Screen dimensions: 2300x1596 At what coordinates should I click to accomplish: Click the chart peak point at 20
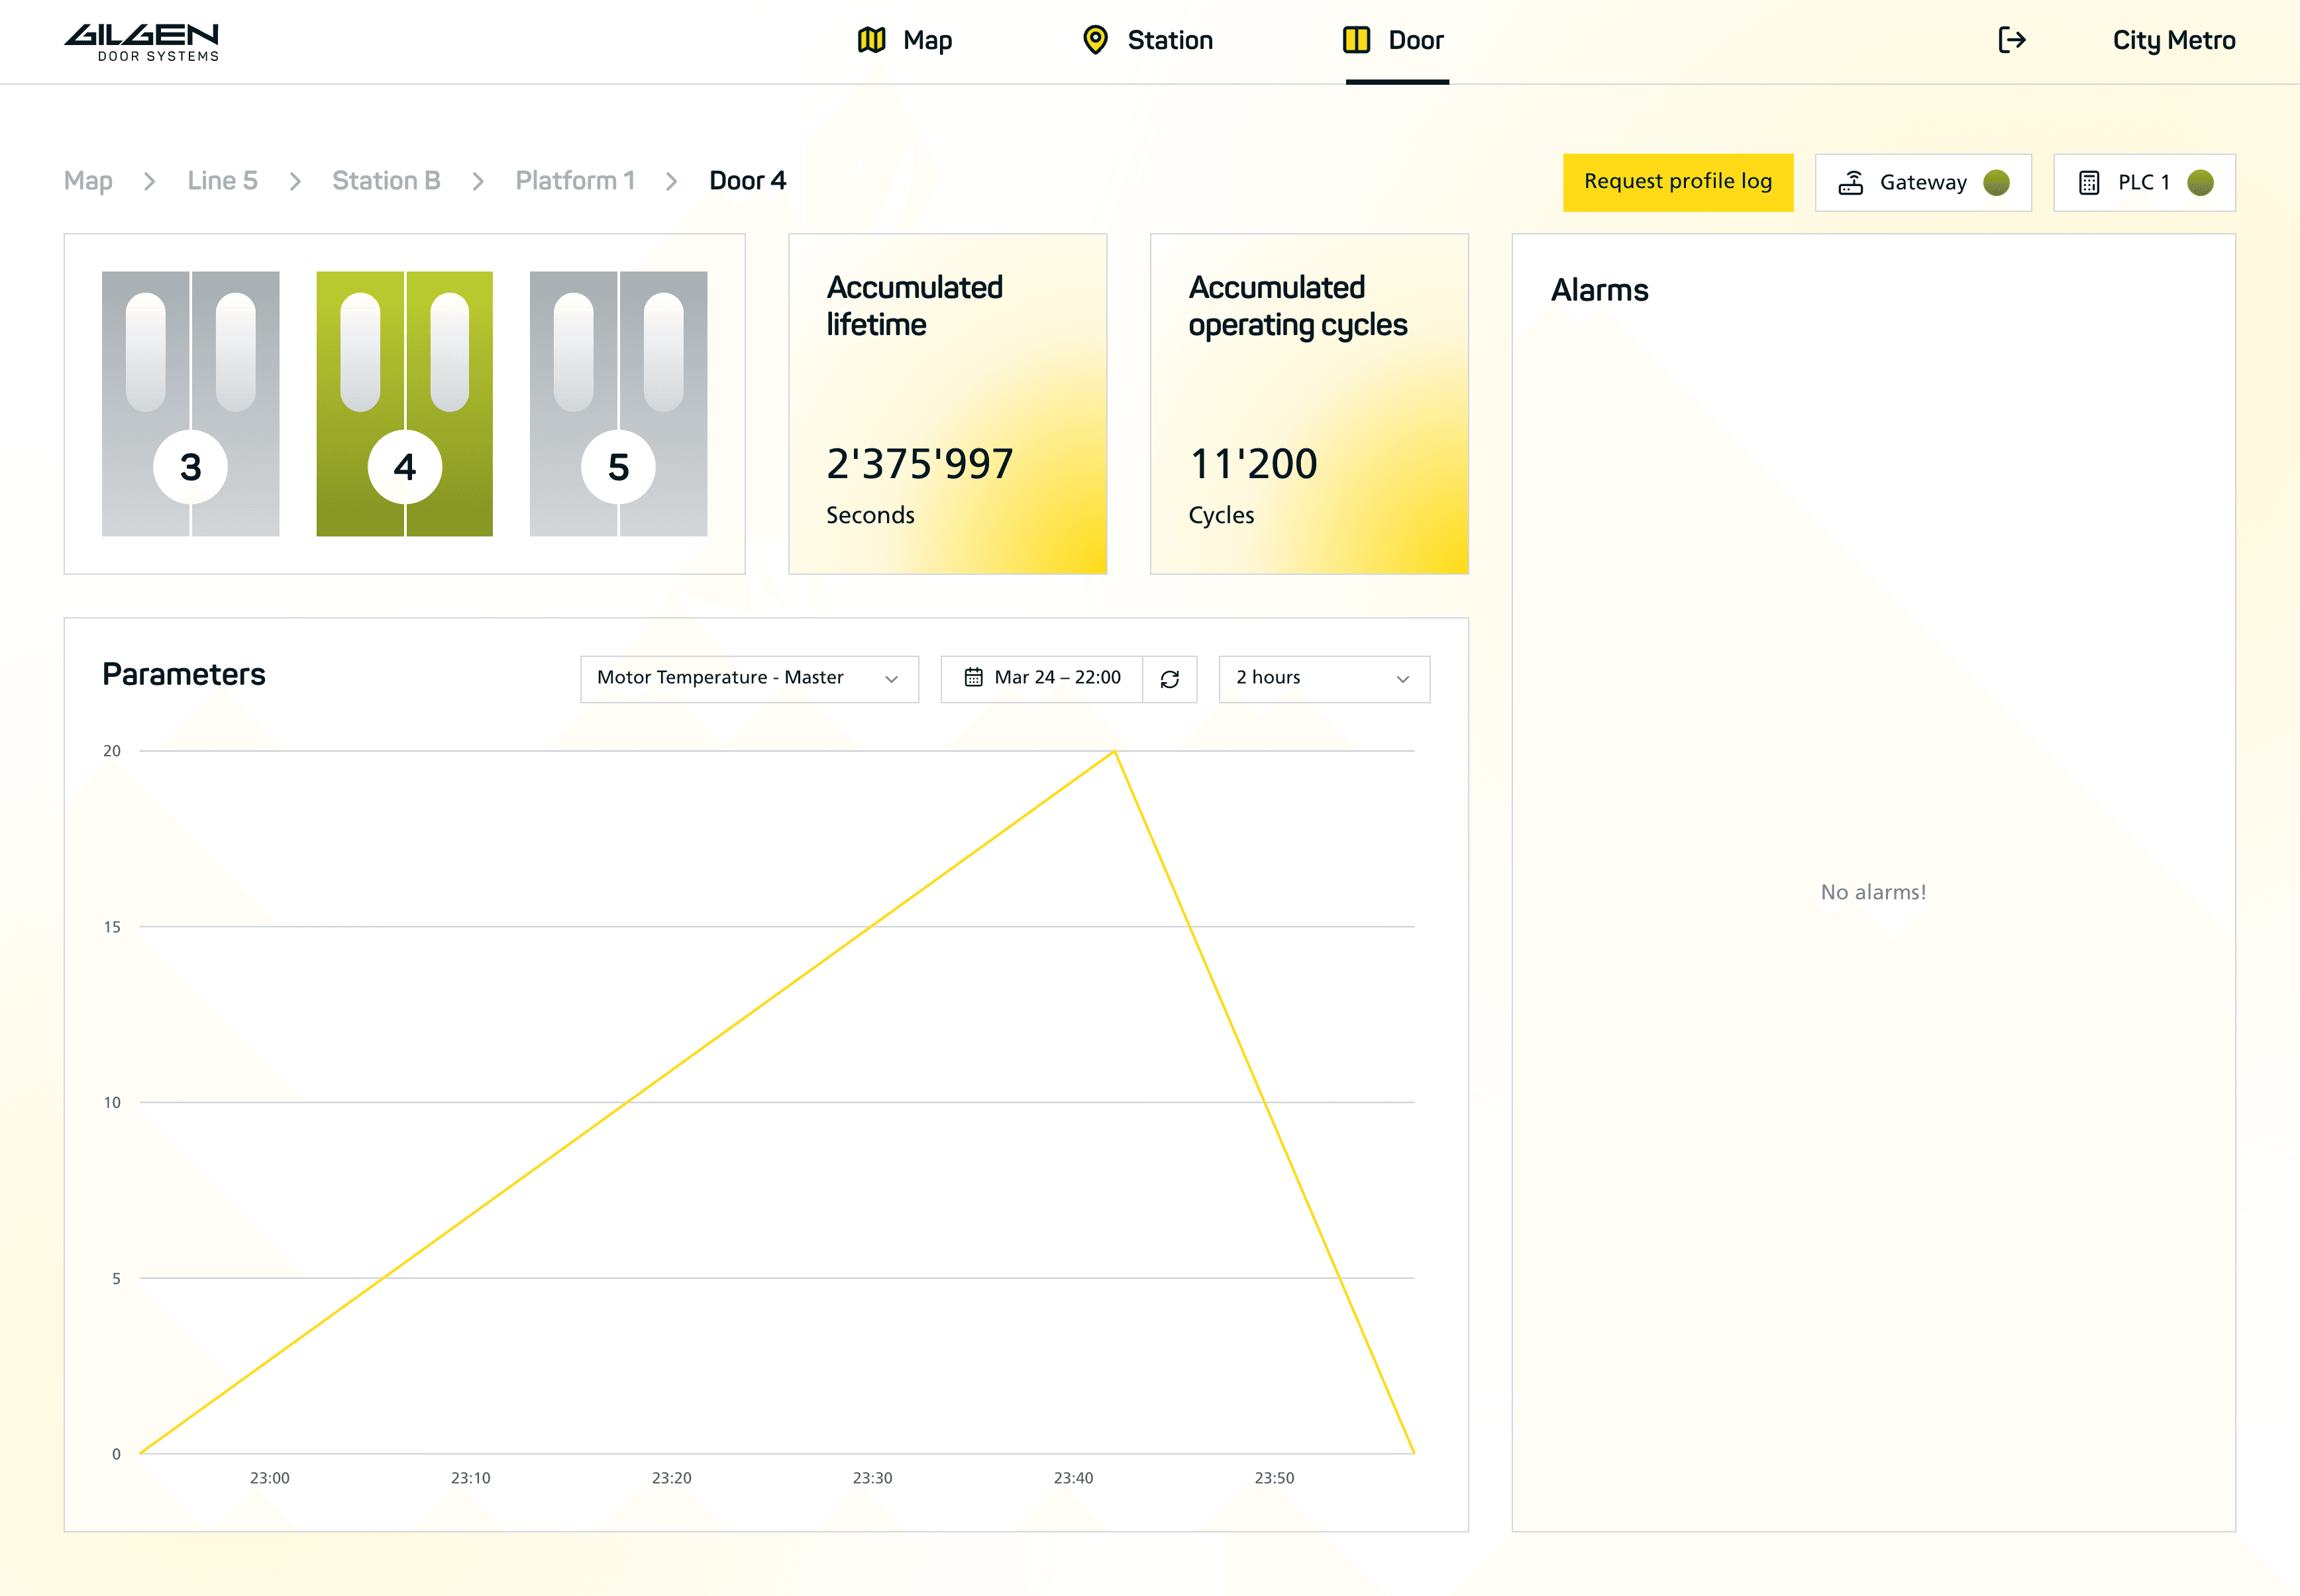tap(1114, 752)
